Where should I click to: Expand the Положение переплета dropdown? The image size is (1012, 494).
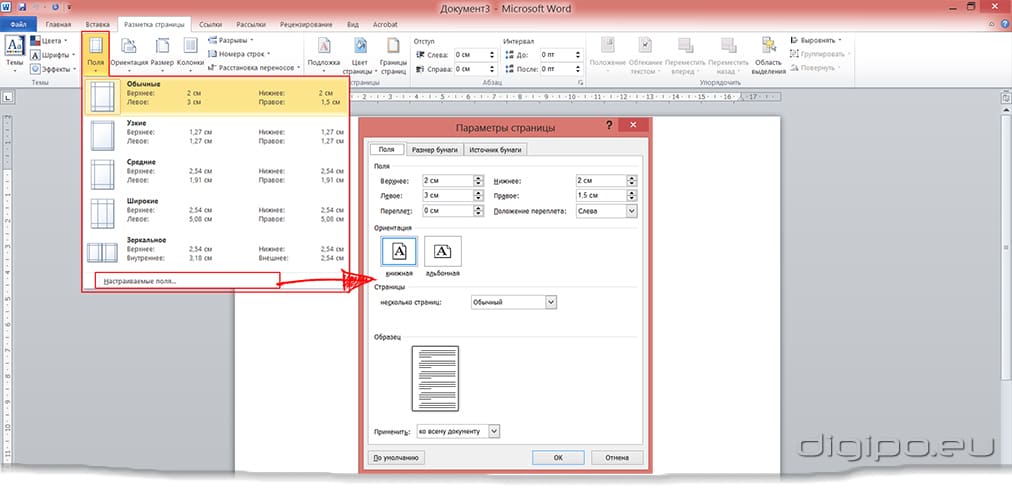[x=631, y=211]
